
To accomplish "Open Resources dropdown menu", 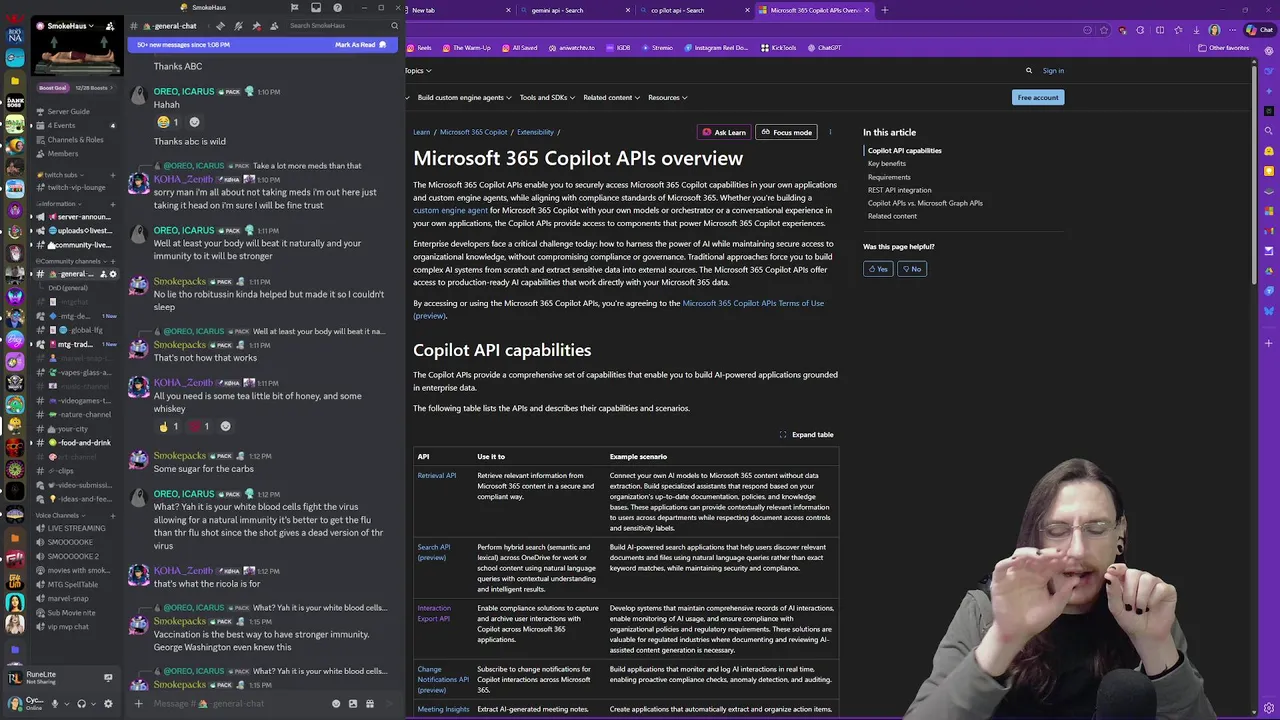I will pyautogui.click(x=667, y=98).
